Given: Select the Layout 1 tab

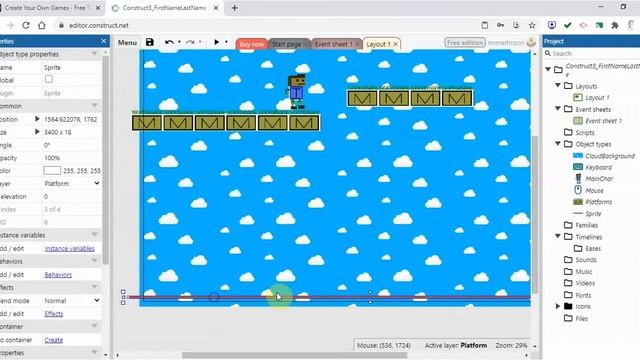Looking at the screenshot, I should click(x=378, y=44).
